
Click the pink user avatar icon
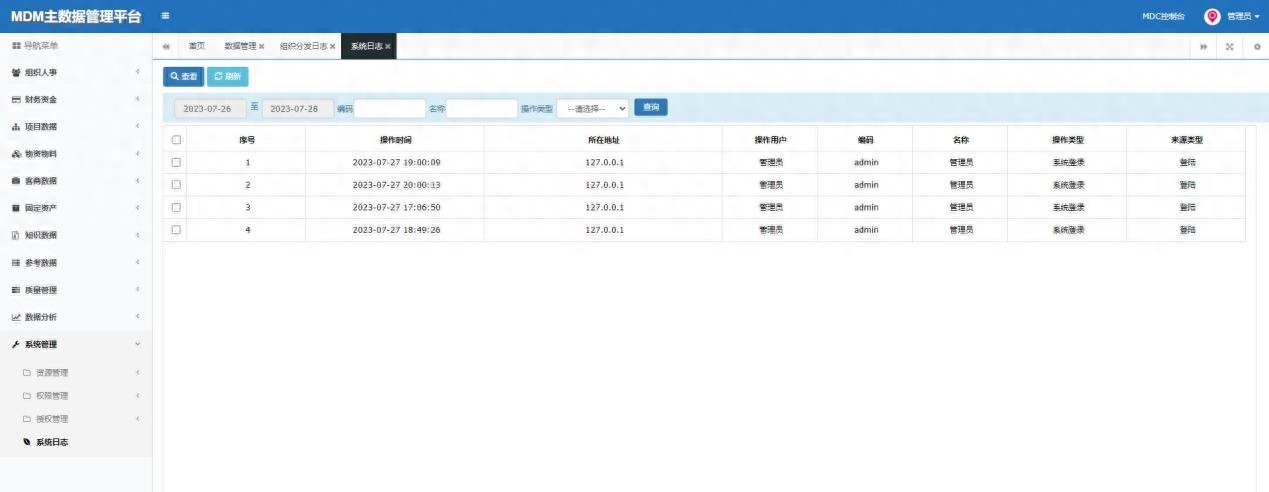[x=1213, y=16]
